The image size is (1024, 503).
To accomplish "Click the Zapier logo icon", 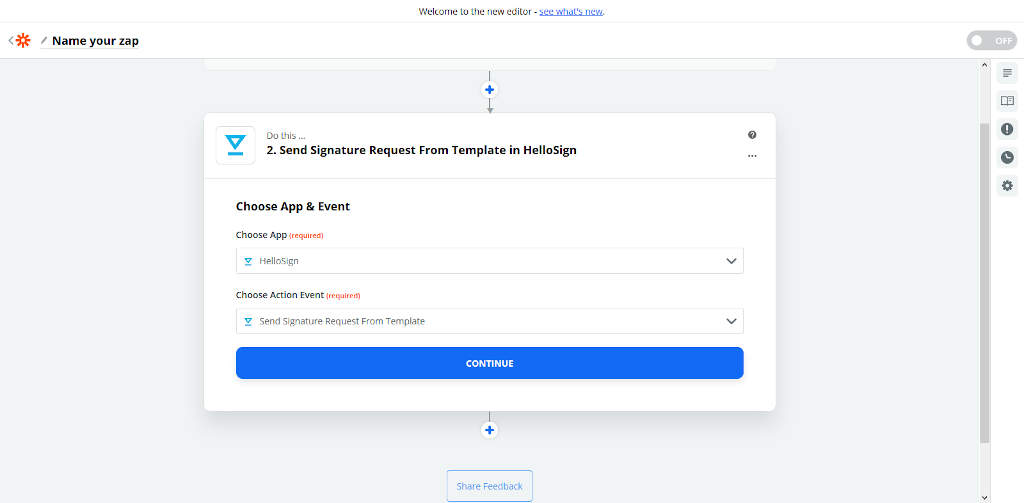I will pyautogui.click(x=23, y=41).
